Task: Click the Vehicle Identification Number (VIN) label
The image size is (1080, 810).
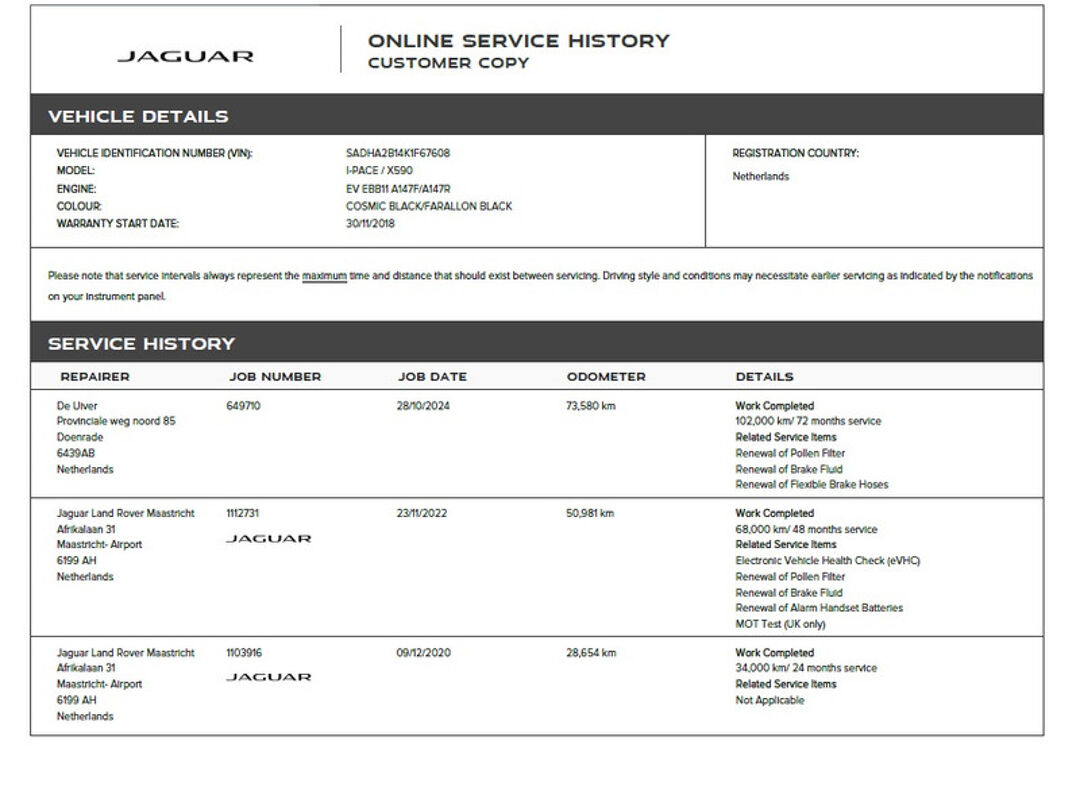Action: (x=154, y=153)
